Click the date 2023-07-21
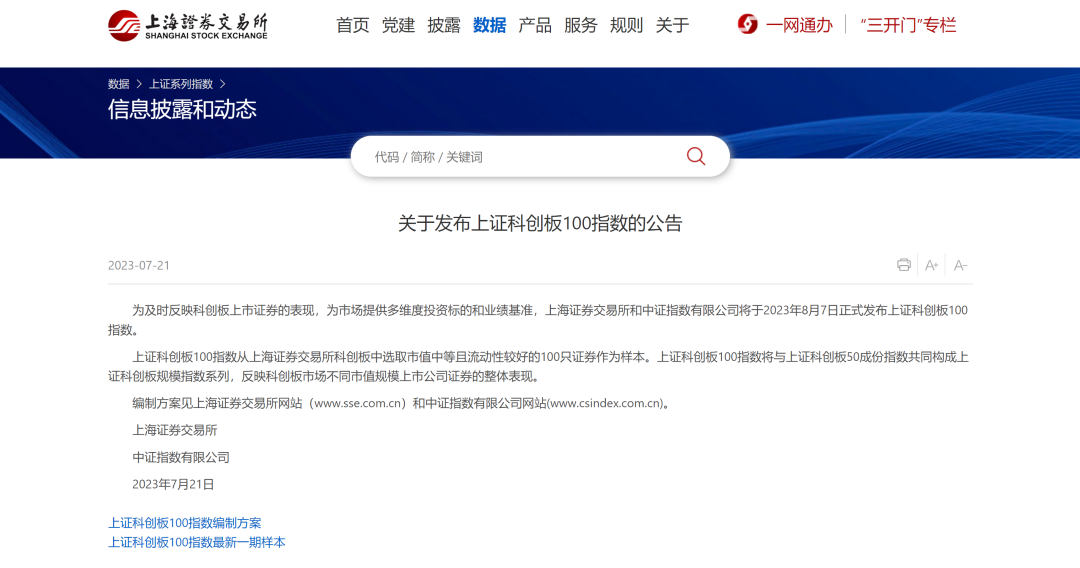 tap(138, 266)
